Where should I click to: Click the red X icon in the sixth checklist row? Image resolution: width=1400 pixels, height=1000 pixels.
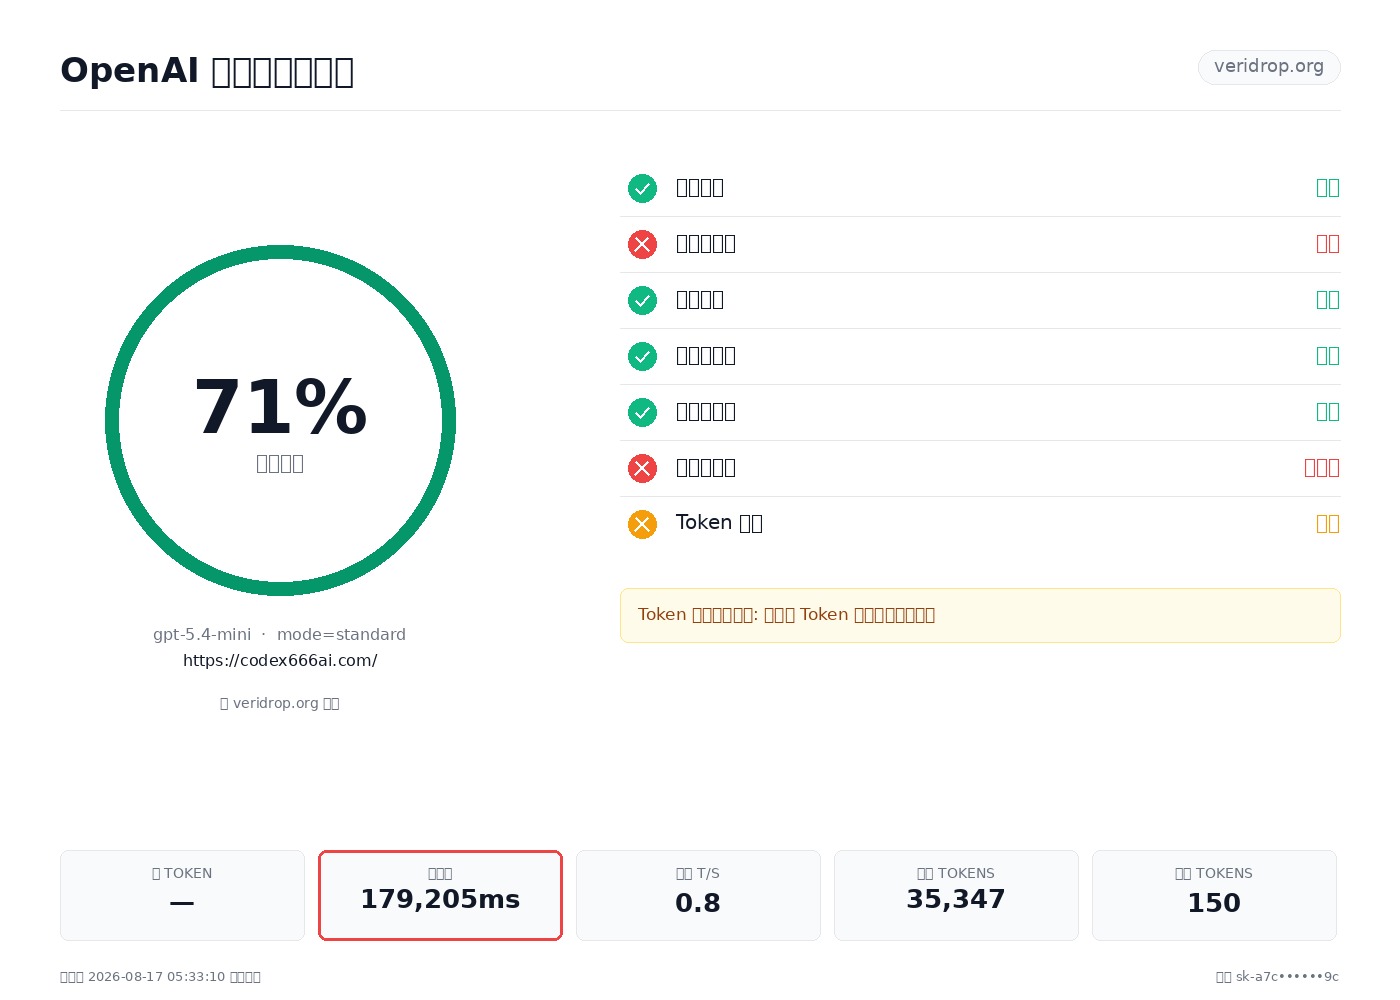[642, 468]
